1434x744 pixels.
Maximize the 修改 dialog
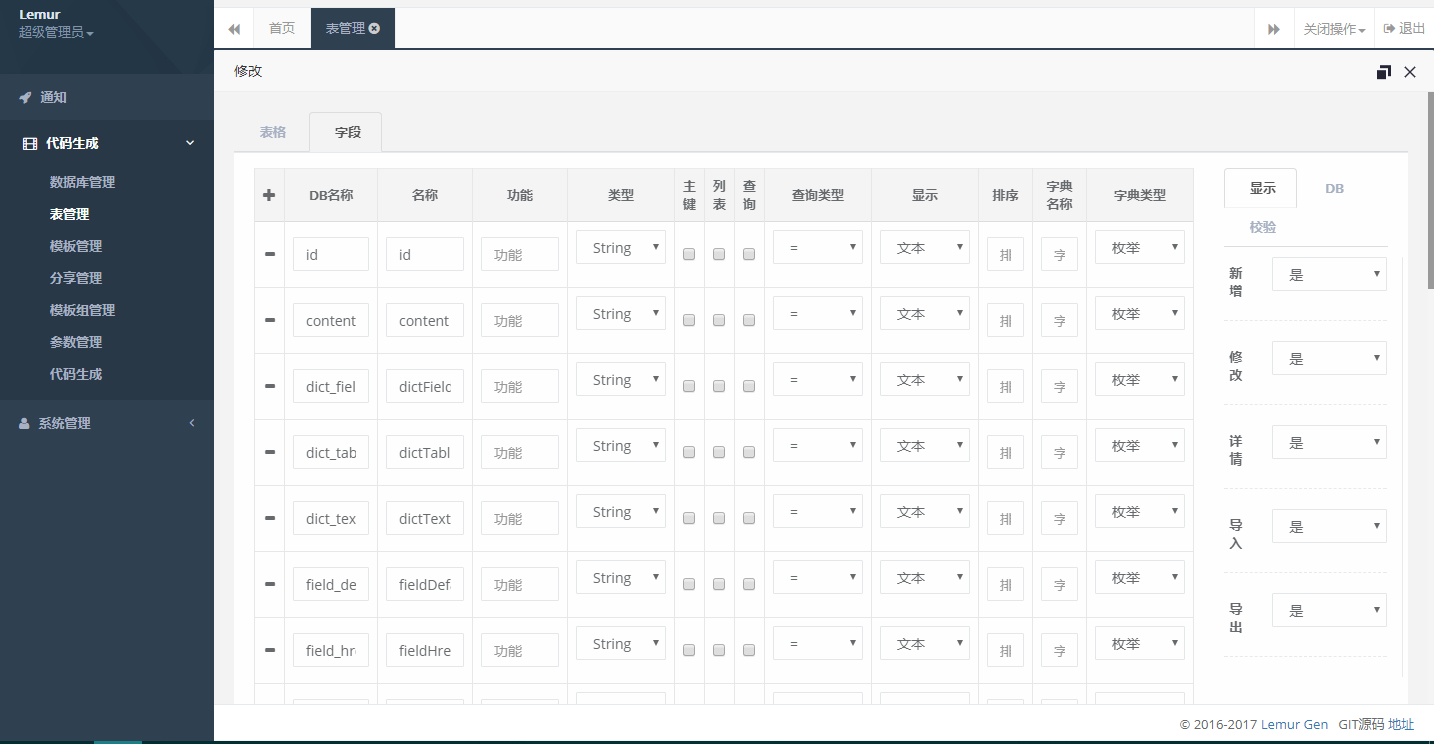pyautogui.click(x=1384, y=72)
